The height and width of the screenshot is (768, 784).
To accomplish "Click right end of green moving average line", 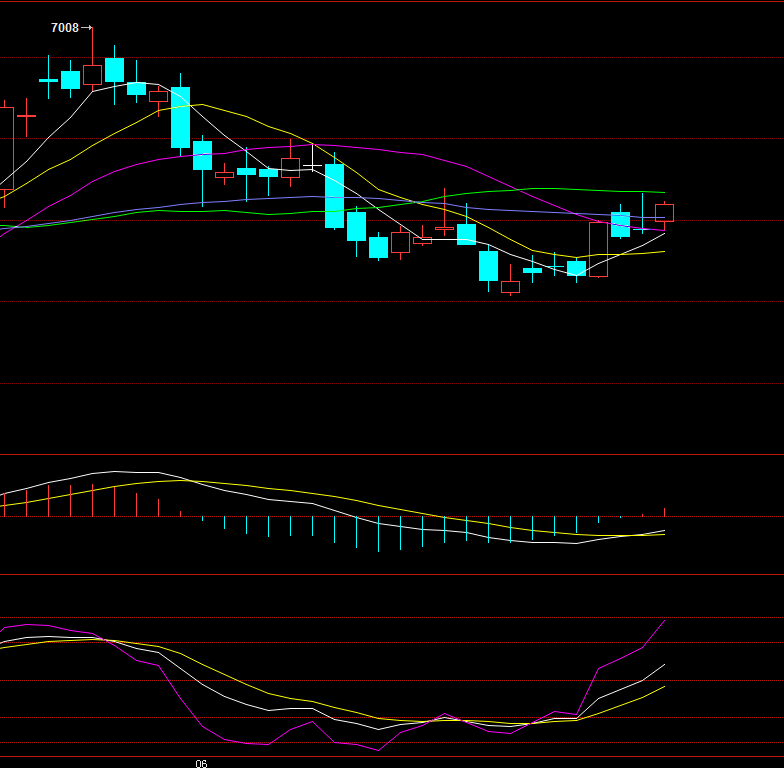I will pos(664,192).
